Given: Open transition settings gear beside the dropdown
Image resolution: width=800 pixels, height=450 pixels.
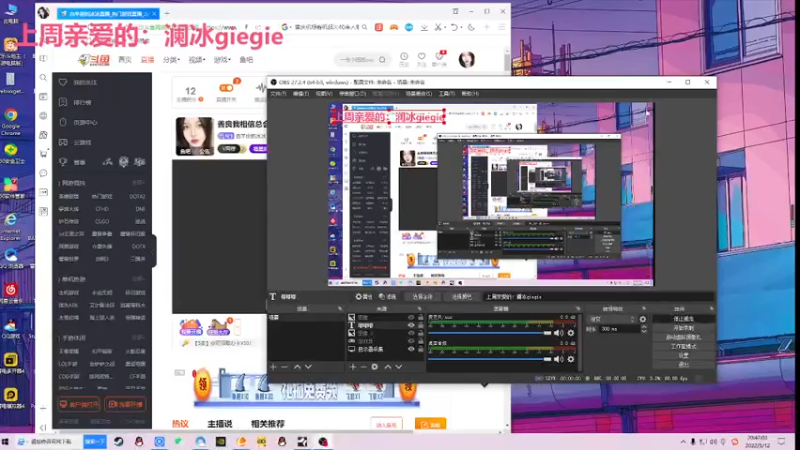Looking at the screenshot, I should [x=642, y=319].
